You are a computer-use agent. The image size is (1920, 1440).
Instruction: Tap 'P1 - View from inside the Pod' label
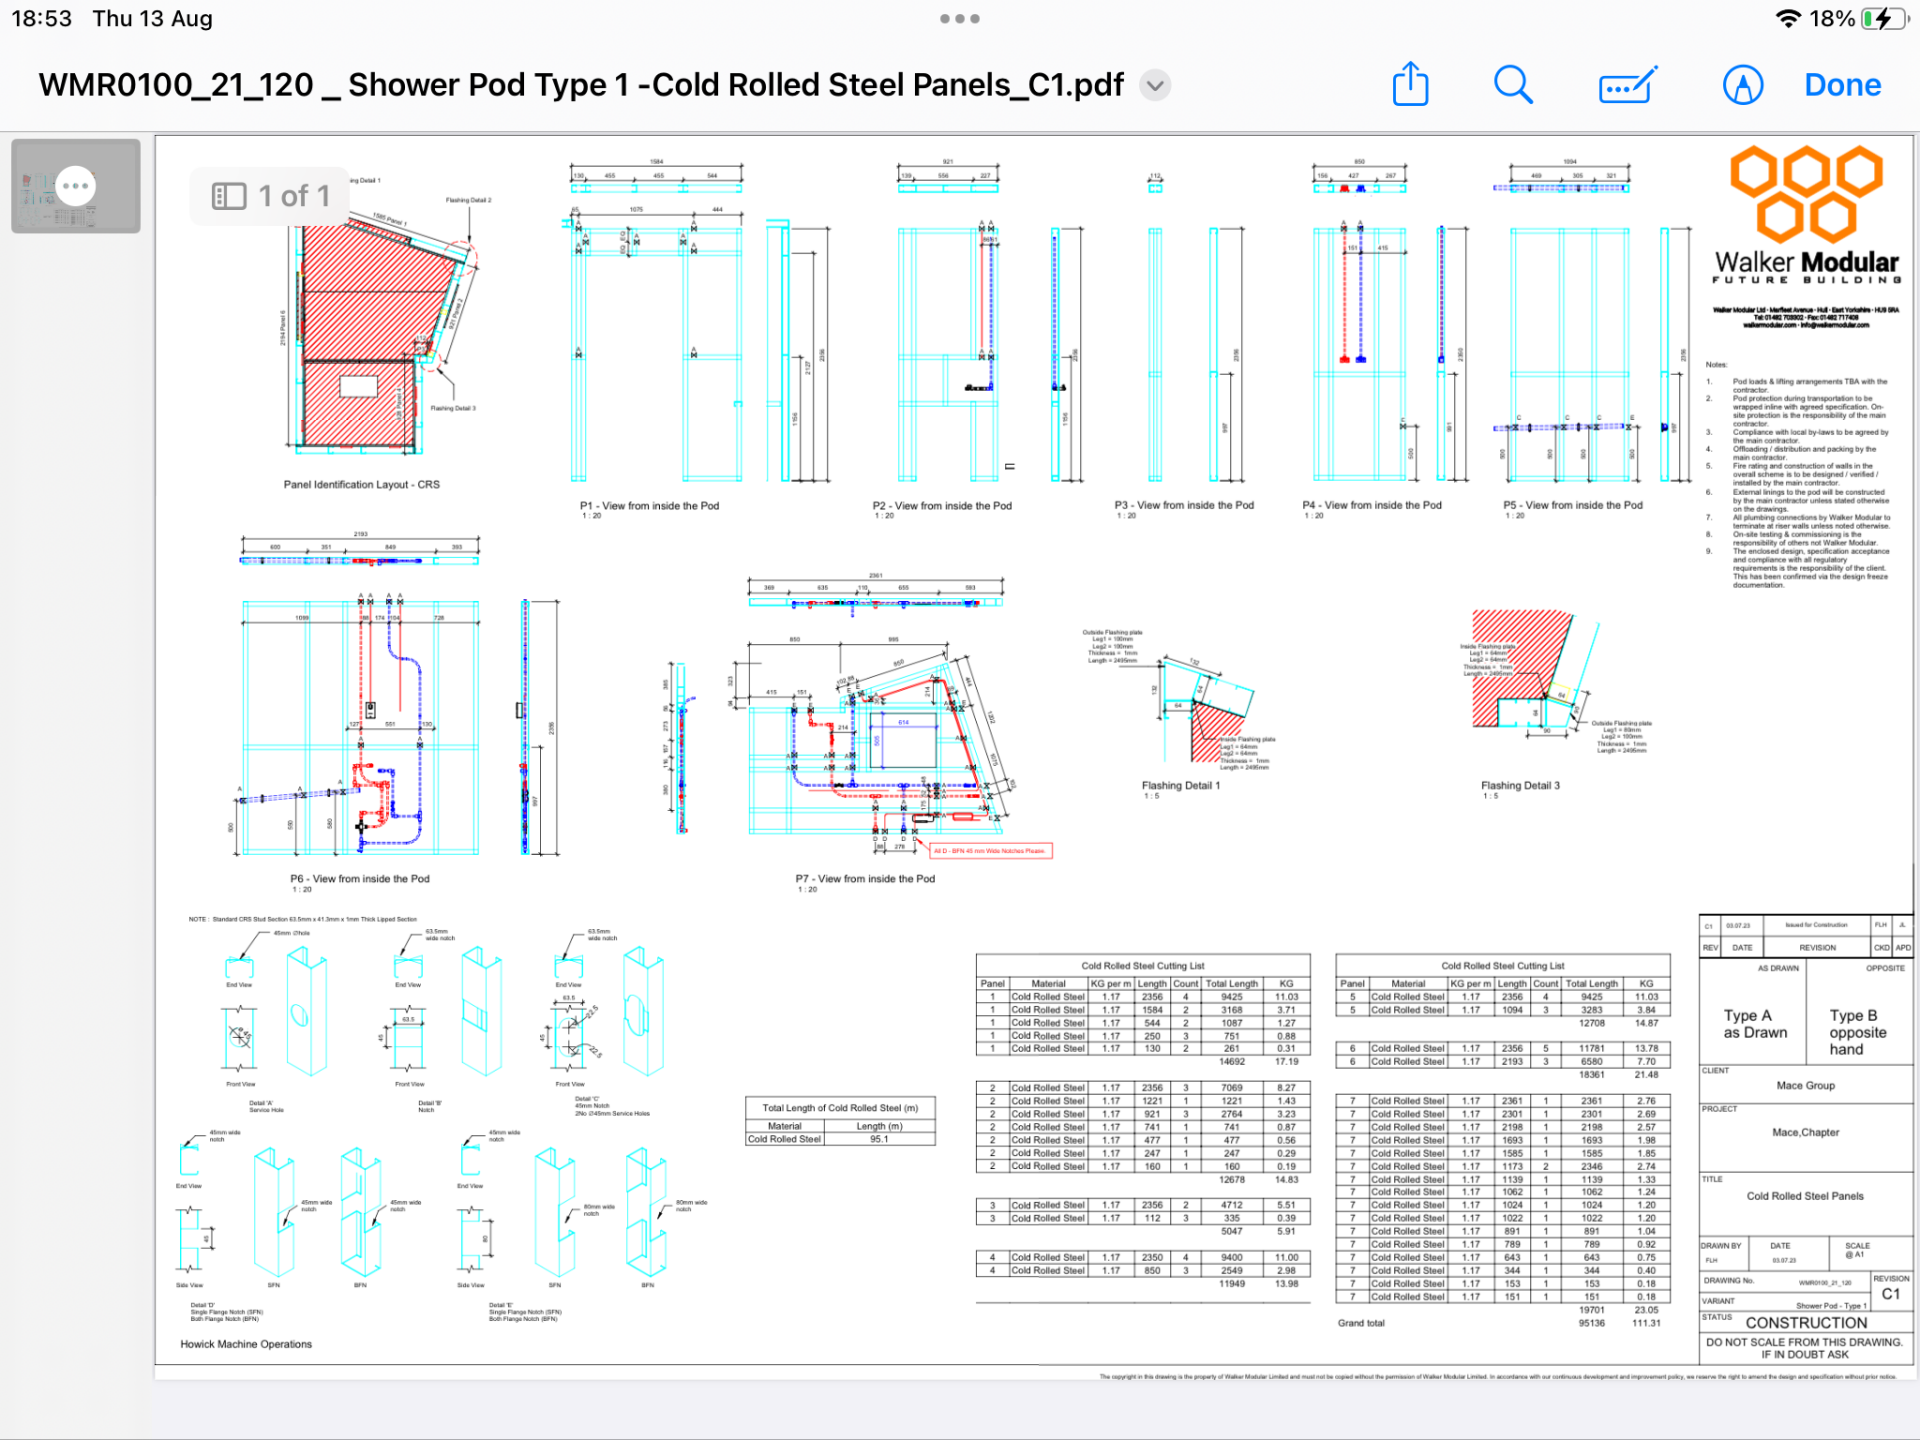tap(649, 505)
